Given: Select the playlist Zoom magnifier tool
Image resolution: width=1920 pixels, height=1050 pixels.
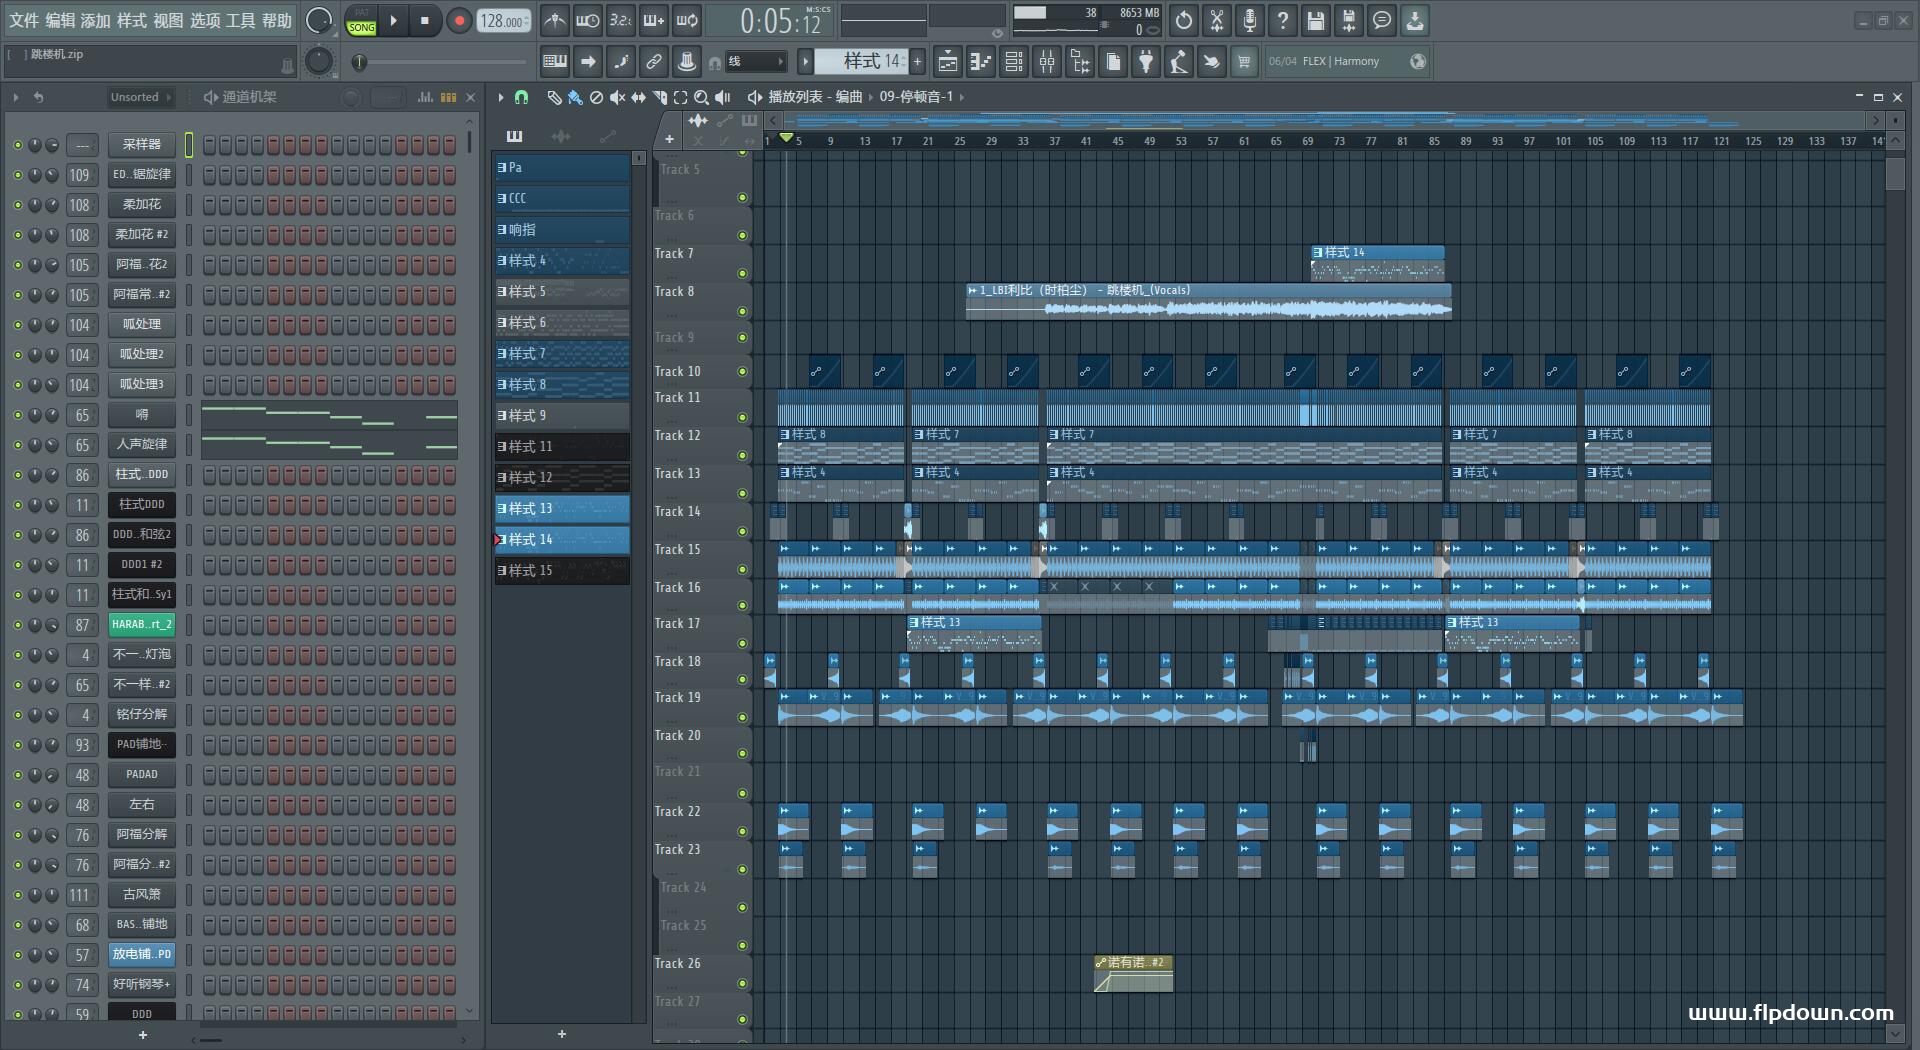Looking at the screenshot, I should [x=701, y=97].
